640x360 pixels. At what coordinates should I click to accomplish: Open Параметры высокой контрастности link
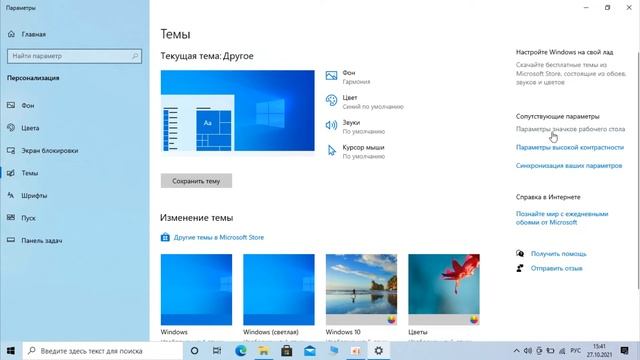click(x=570, y=147)
